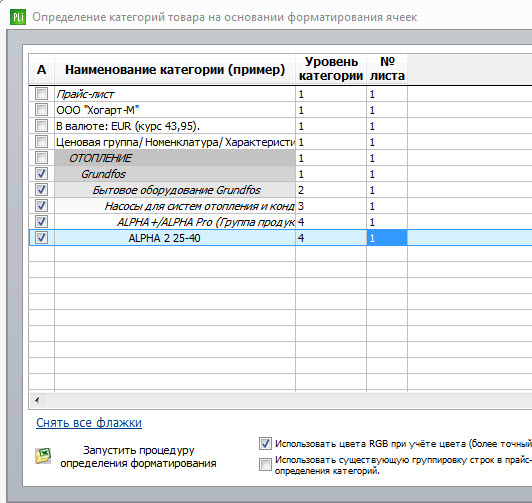The image size is (532, 503).
Task: Click level value in ОТОПЛЕНИЕ row
Action: click(x=331, y=158)
